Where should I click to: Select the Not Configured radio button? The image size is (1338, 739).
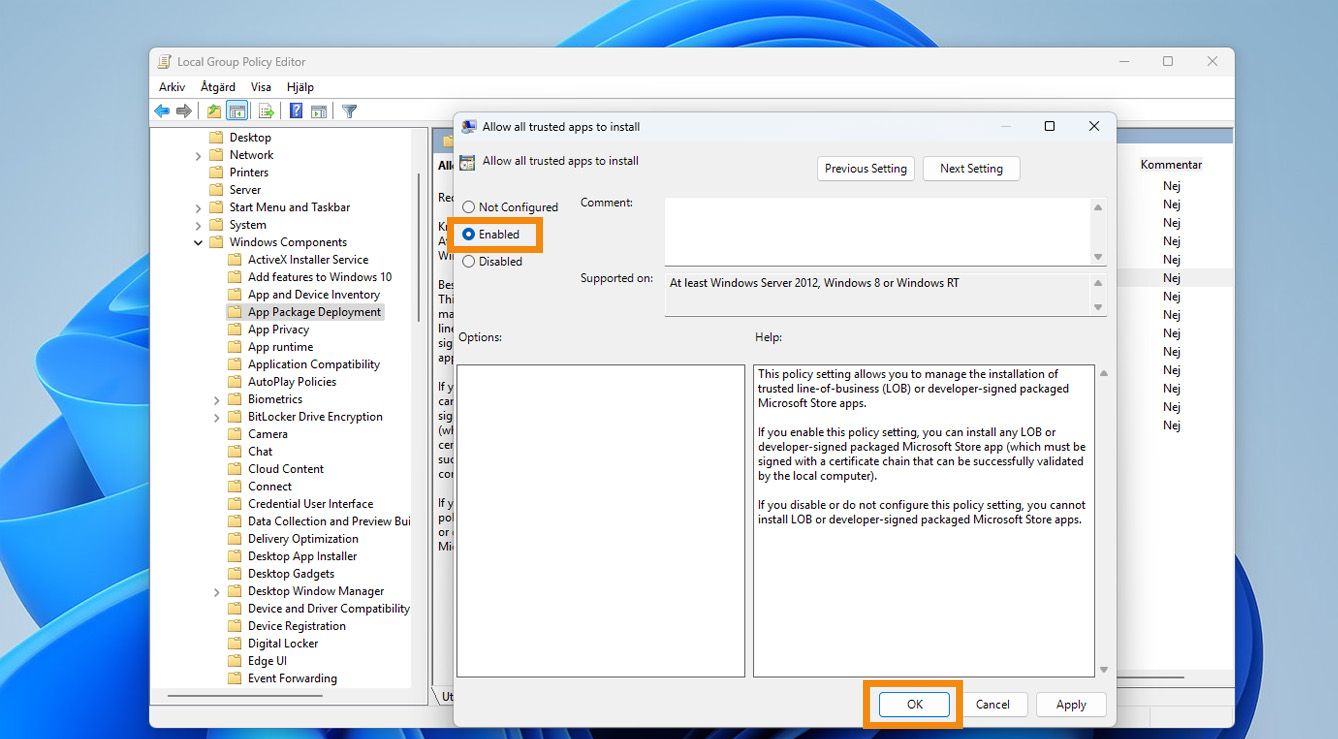tap(469, 207)
